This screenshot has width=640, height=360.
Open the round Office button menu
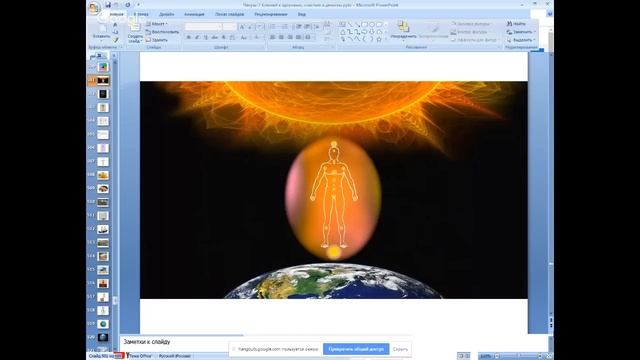pos(94,7)
